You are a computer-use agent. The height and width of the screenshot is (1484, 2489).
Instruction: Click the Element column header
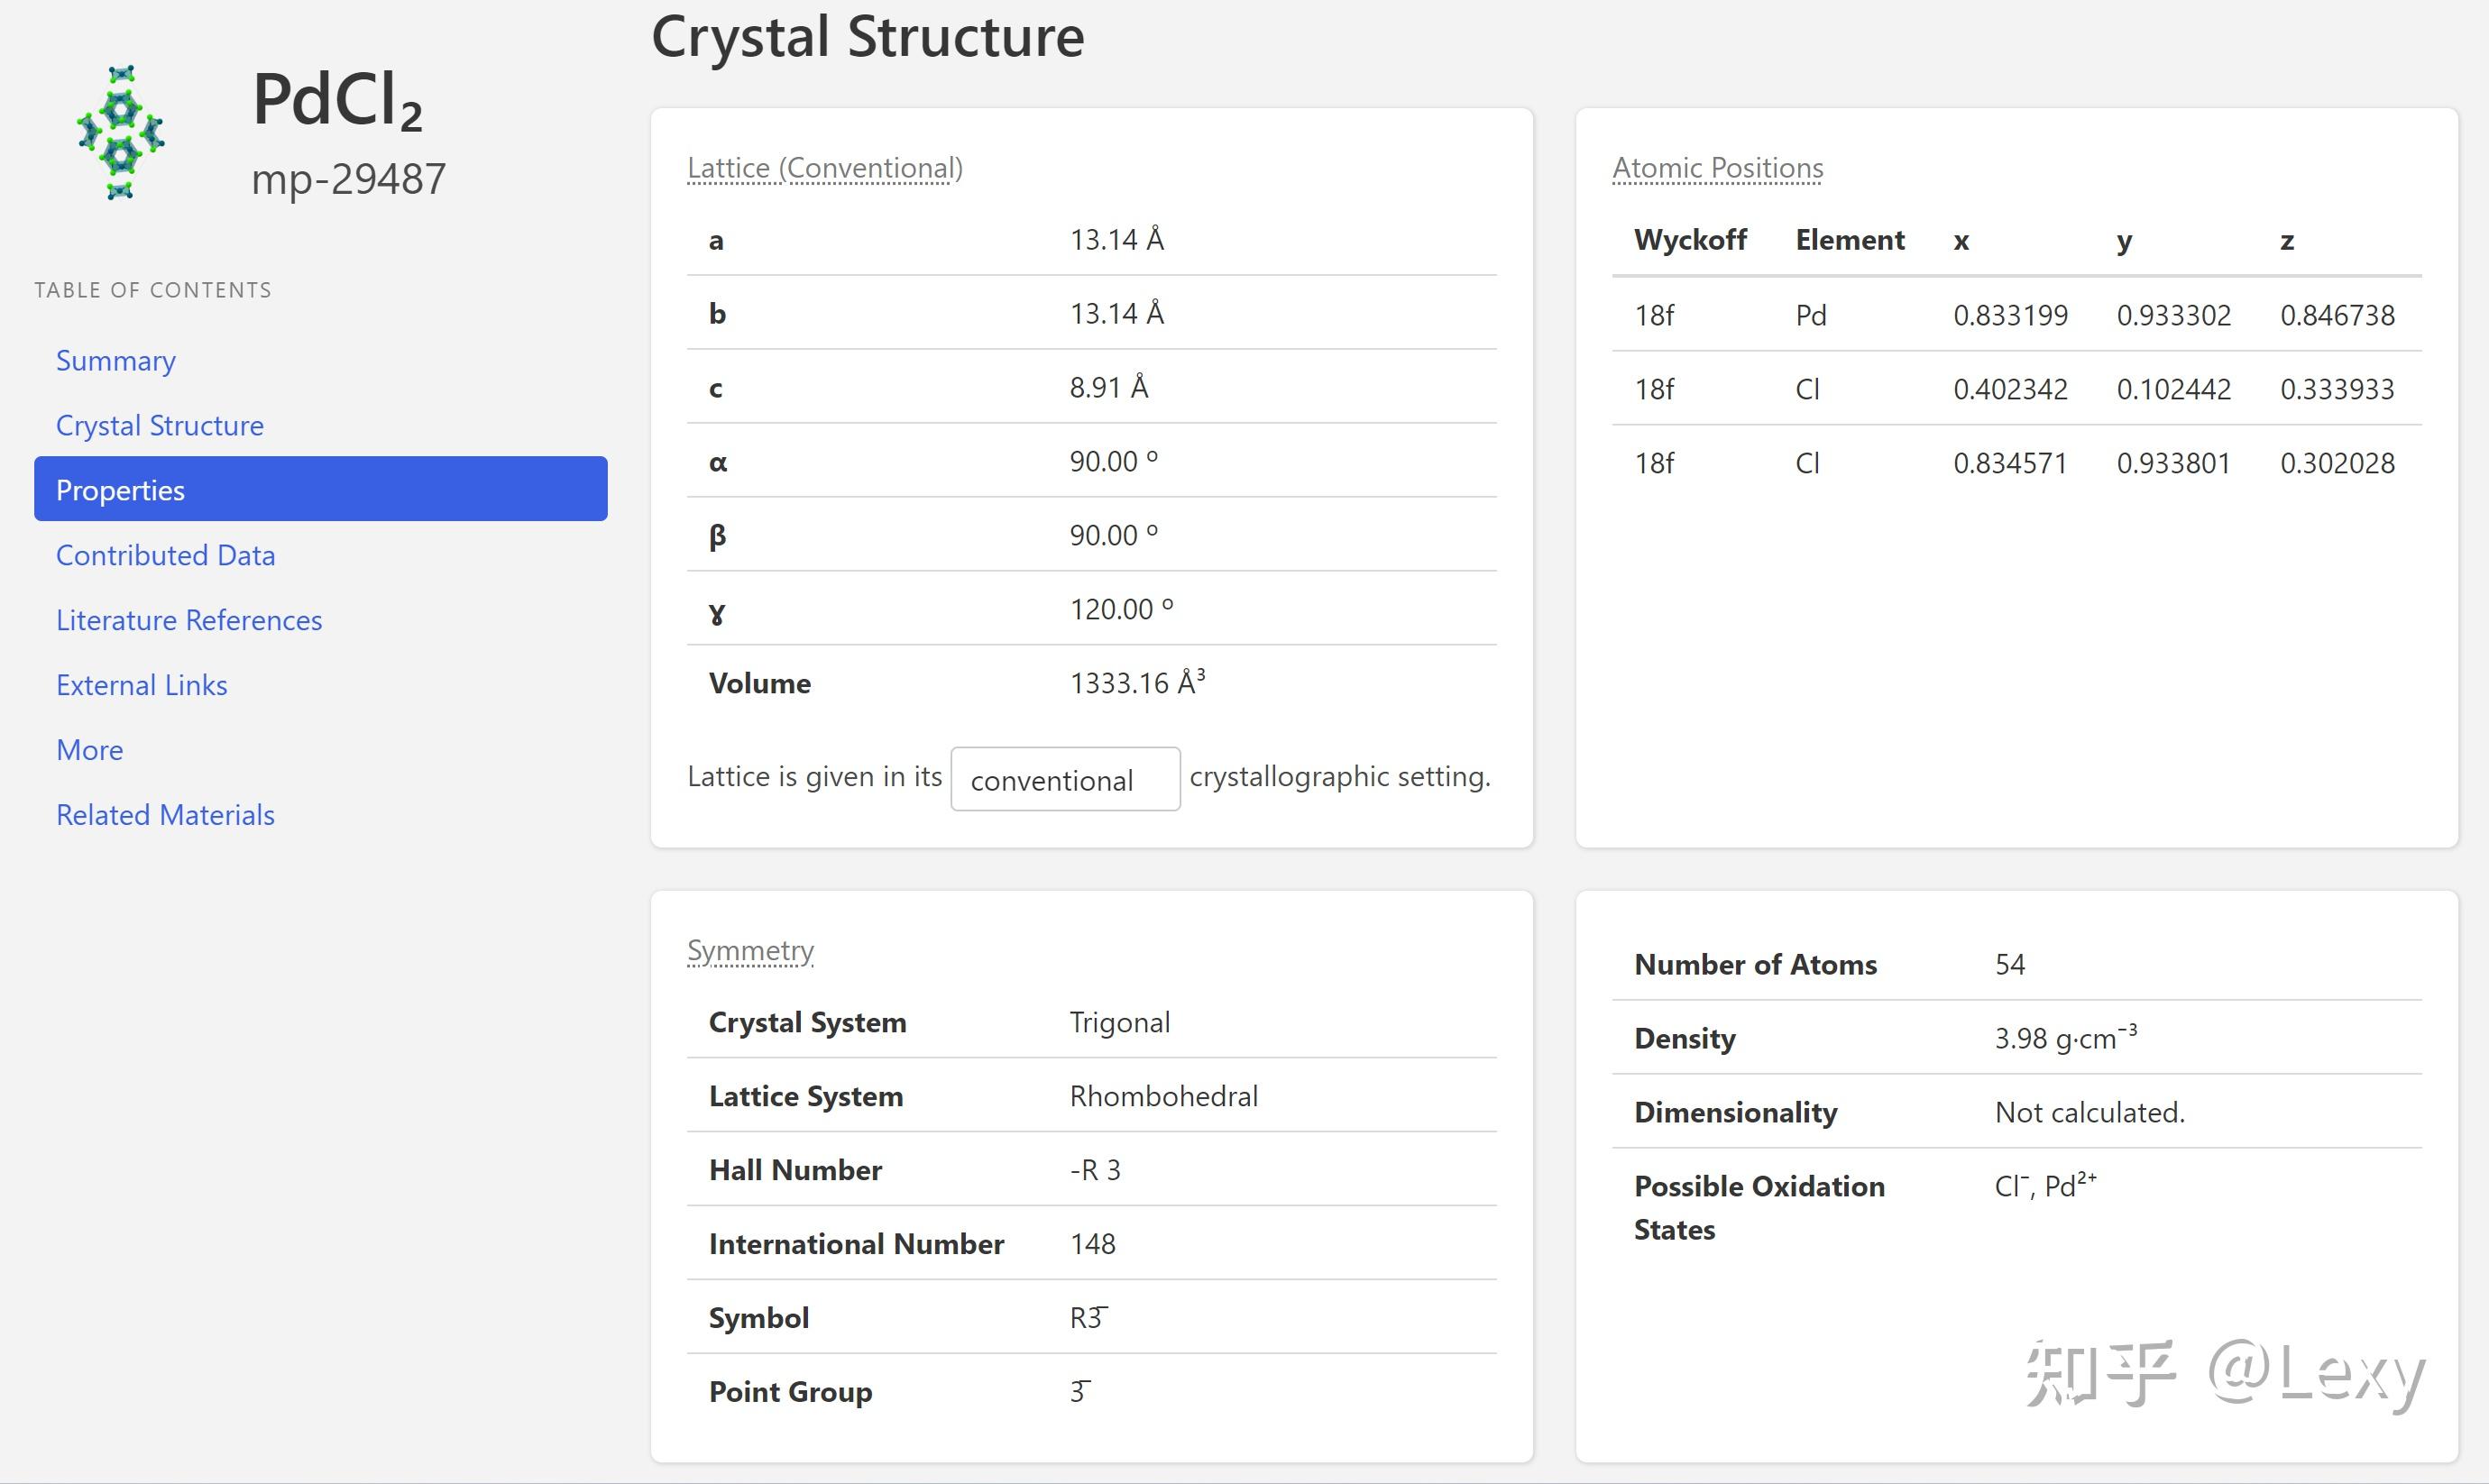click(x=1850, y=240)
